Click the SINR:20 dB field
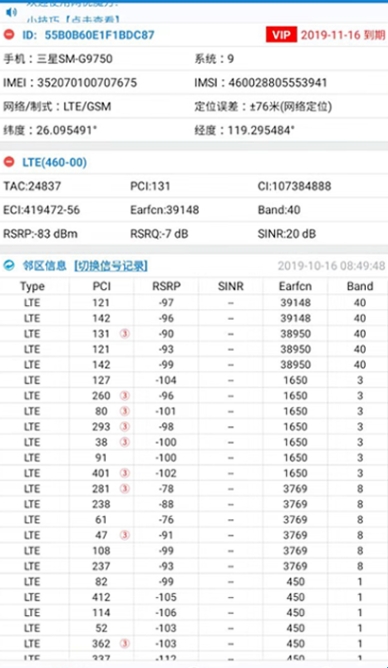 (x=287, y=234)
